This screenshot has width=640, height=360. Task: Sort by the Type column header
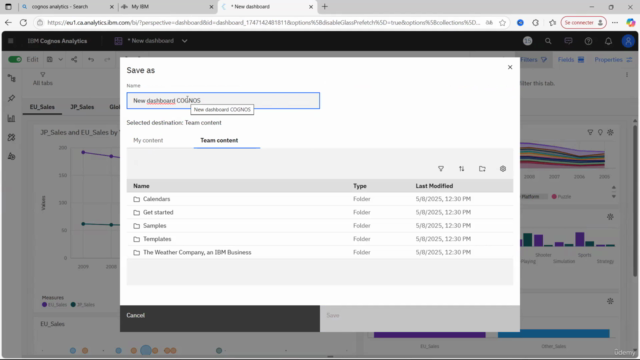point(360,186)
